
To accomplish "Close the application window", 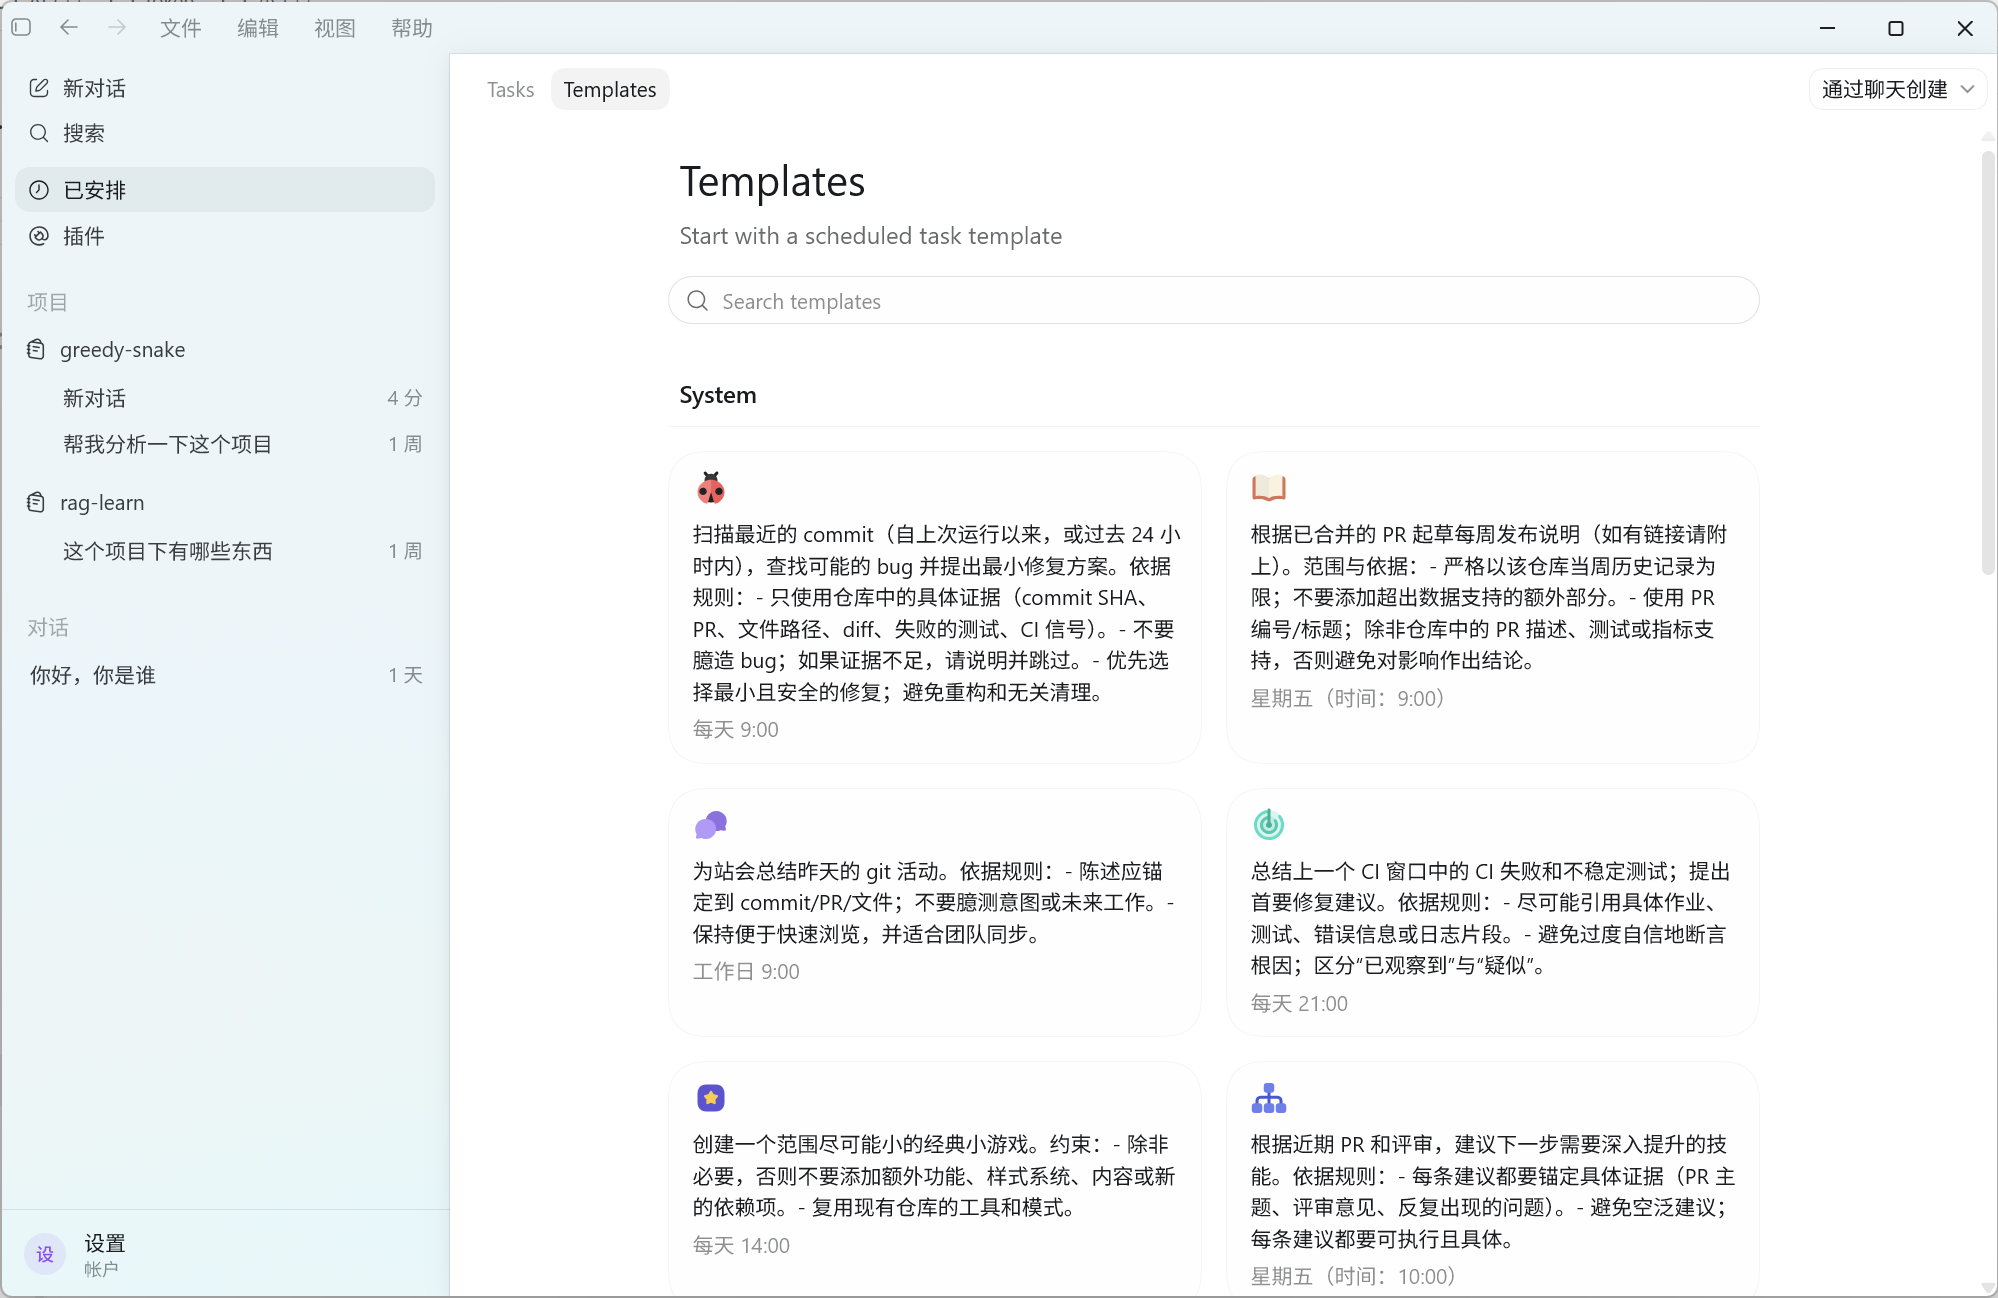I will (1965, 28).
